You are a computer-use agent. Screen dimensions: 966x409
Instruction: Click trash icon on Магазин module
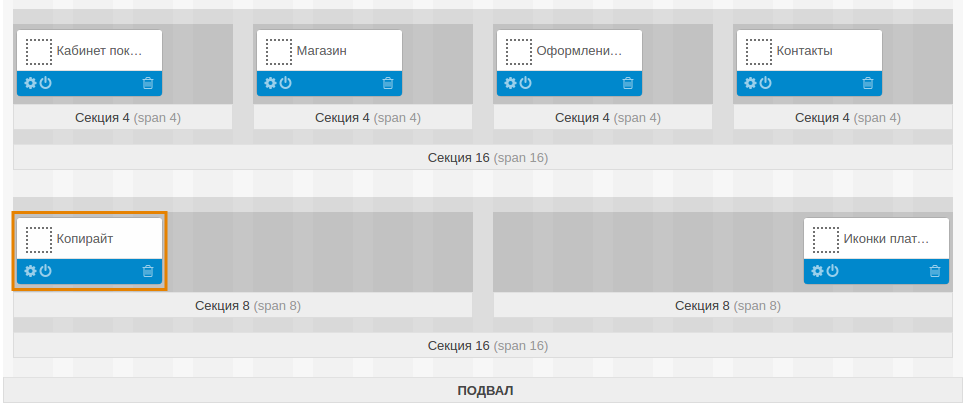[x=388, y=83]
